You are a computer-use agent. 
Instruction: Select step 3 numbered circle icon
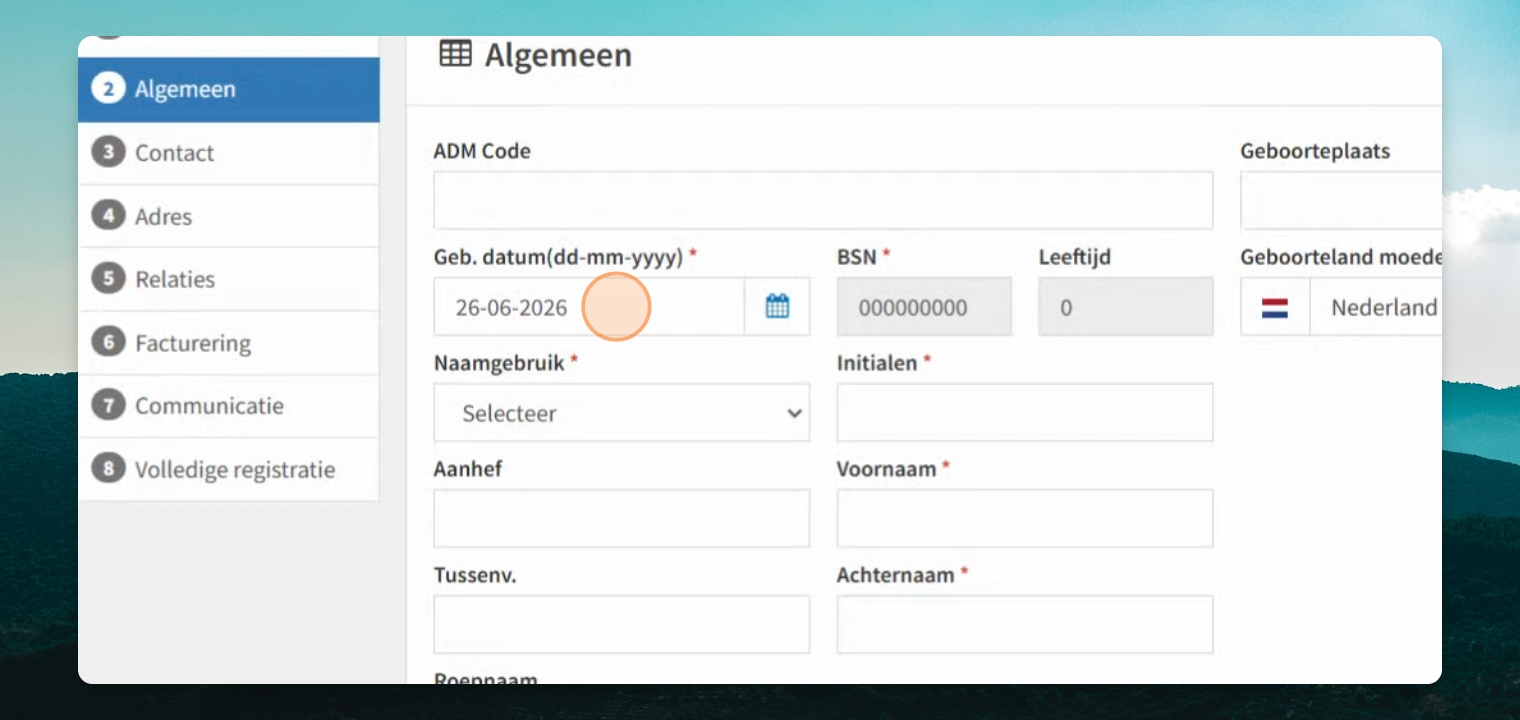[x=108, y=152]
